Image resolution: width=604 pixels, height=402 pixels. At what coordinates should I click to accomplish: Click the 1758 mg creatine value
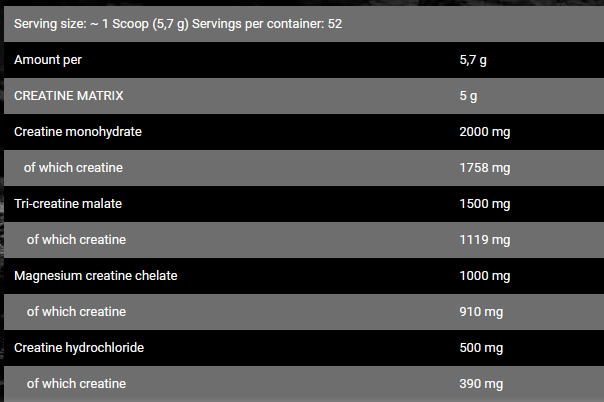(x=484, y=168)
